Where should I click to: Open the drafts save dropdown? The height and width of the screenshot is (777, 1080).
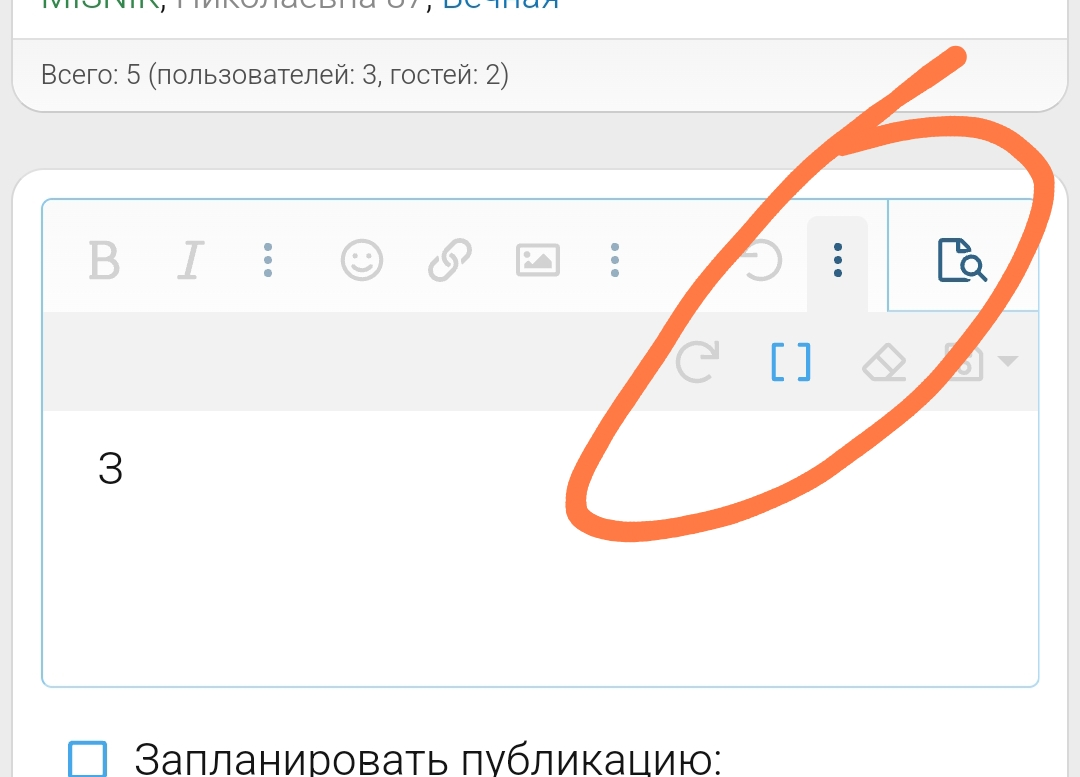pyautogui.click(x=981, y=362)
